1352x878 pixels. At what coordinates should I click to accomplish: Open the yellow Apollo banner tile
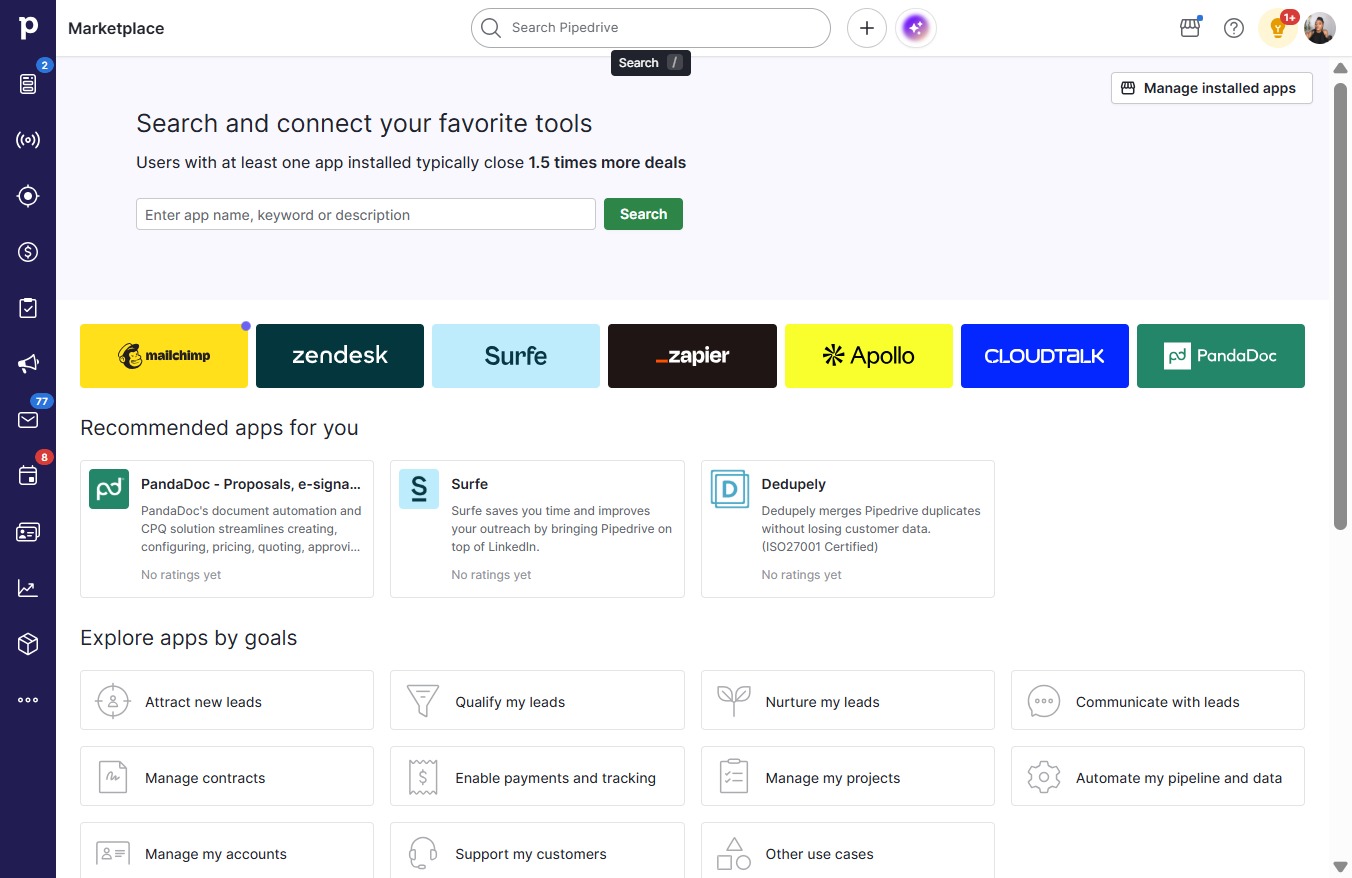click(x=869, y=356)
